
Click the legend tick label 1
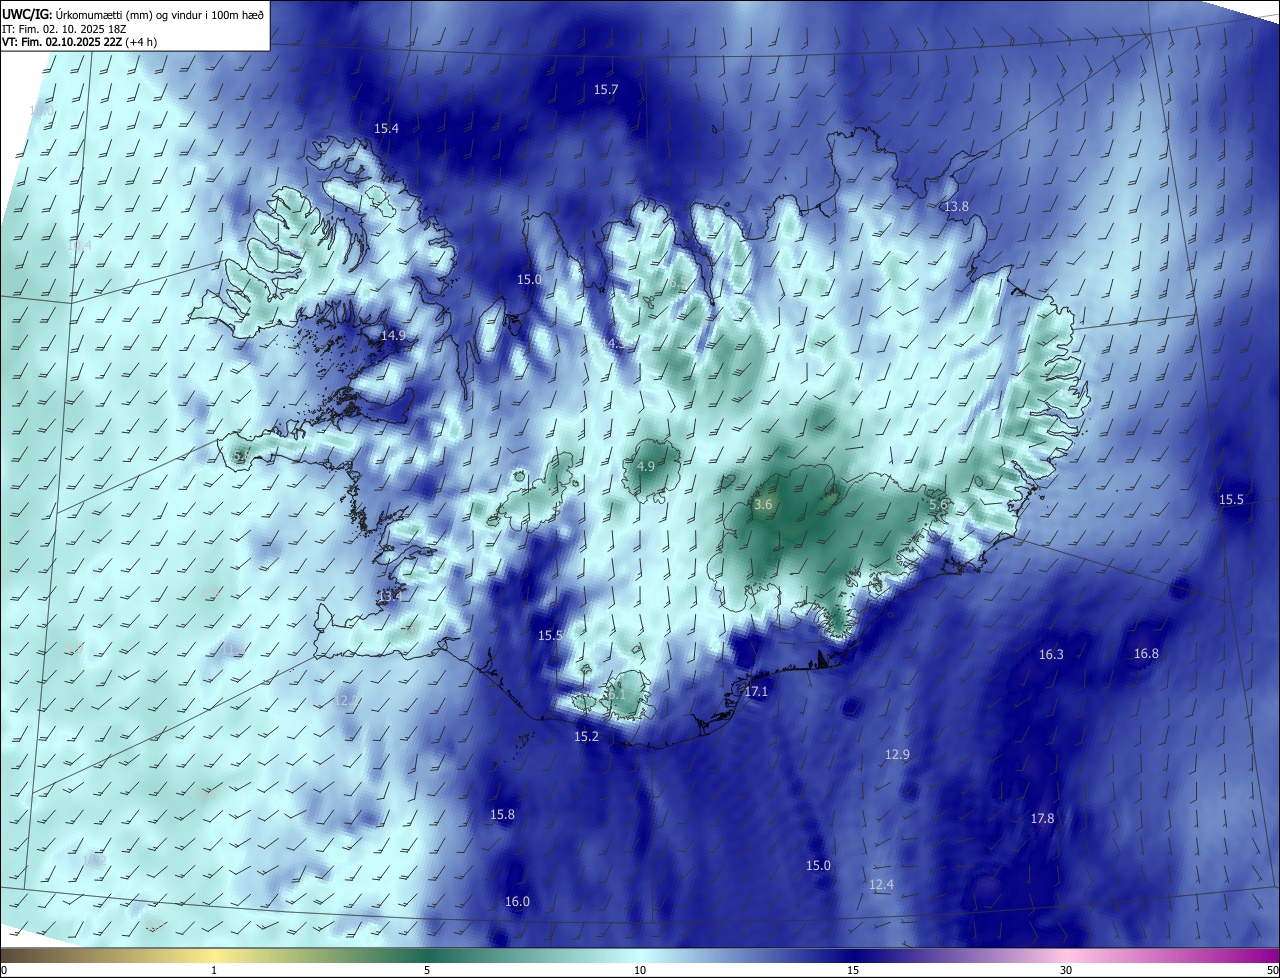point(214,970)
